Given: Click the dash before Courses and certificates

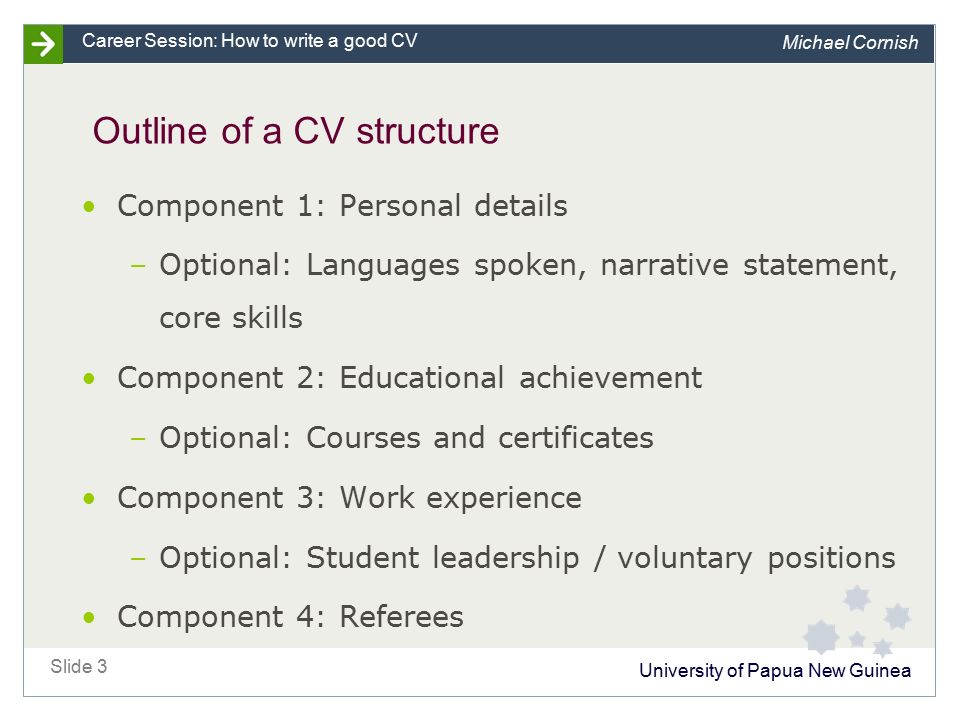Looking at the screenshot, I should [x=138, y=438].
